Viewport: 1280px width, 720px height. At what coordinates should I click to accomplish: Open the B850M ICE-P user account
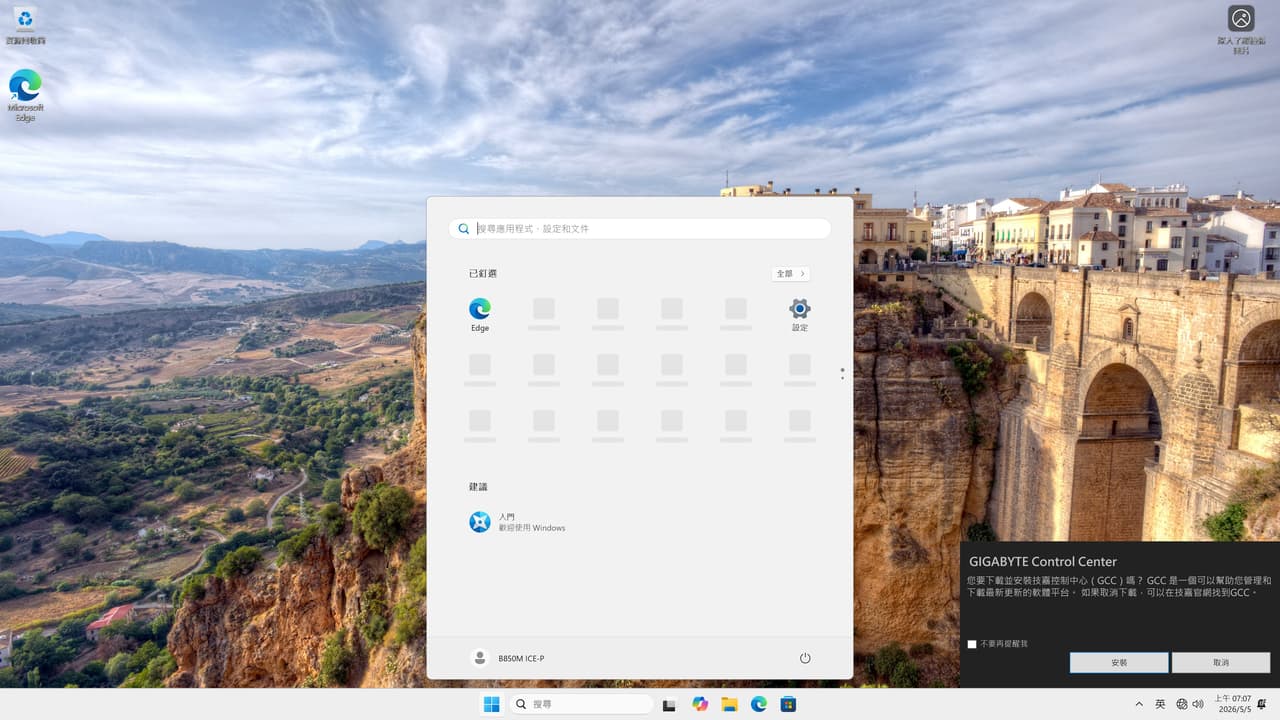pos(508,658)
